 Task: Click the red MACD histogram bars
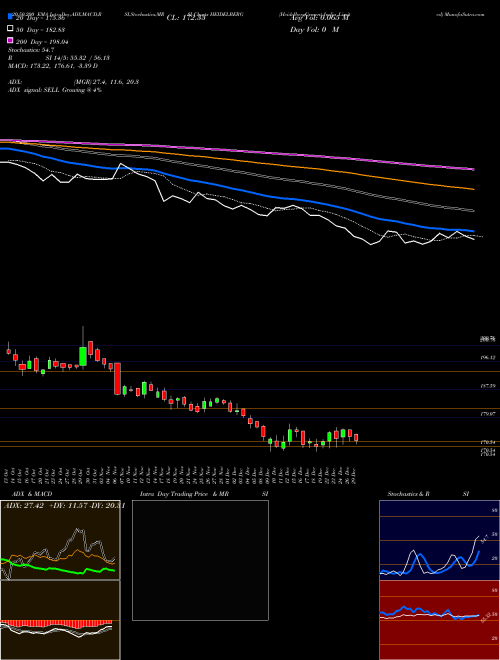56,623
